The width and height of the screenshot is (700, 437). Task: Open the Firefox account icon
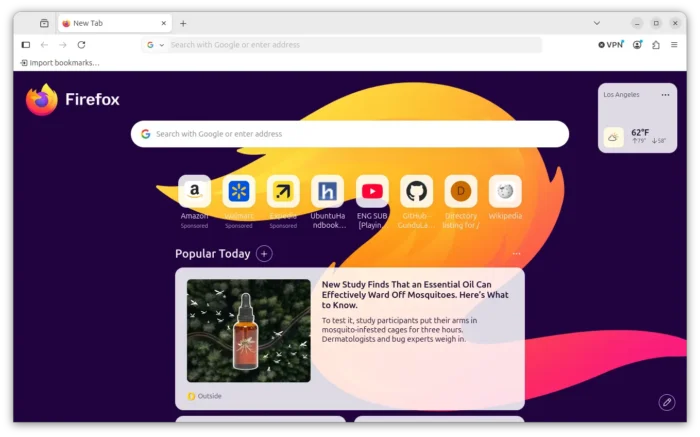[637, 45]
